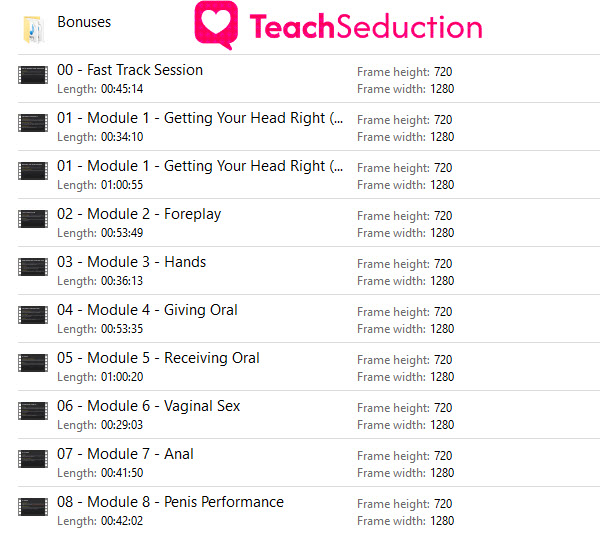Click Frame width 1280 of Fast Track

(406, 89)
